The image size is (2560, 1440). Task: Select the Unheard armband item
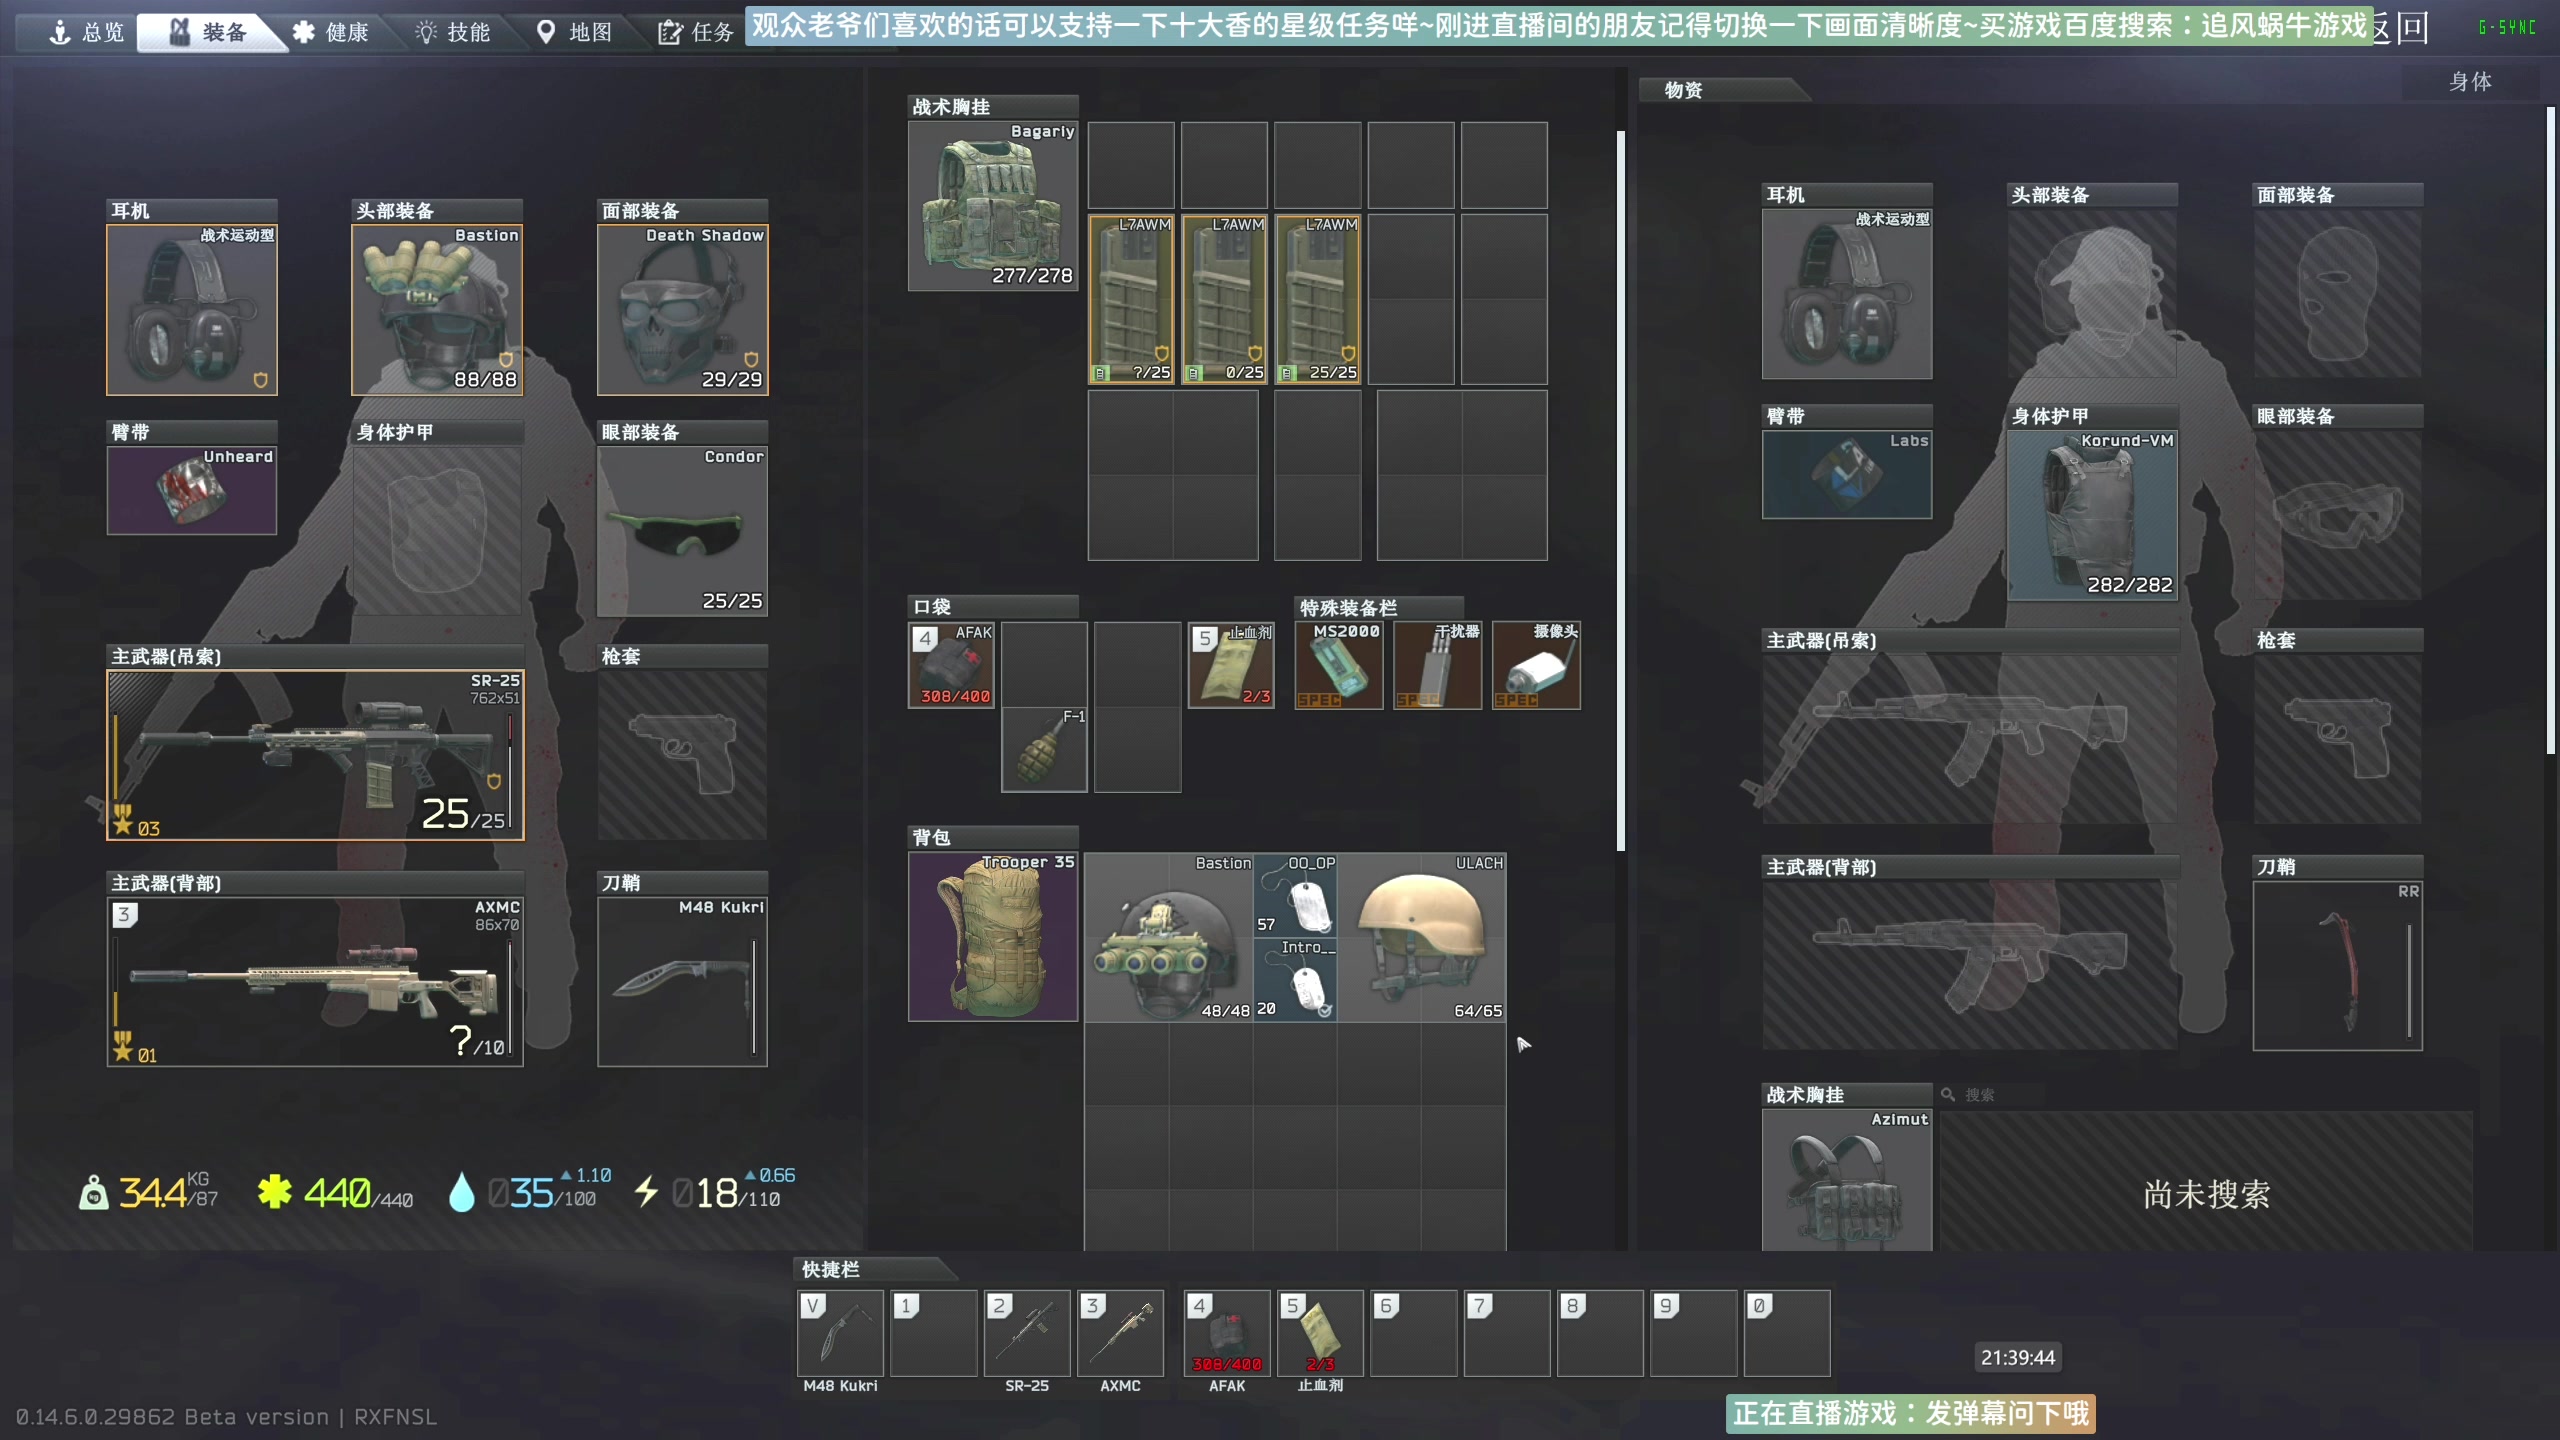(192, 490)
